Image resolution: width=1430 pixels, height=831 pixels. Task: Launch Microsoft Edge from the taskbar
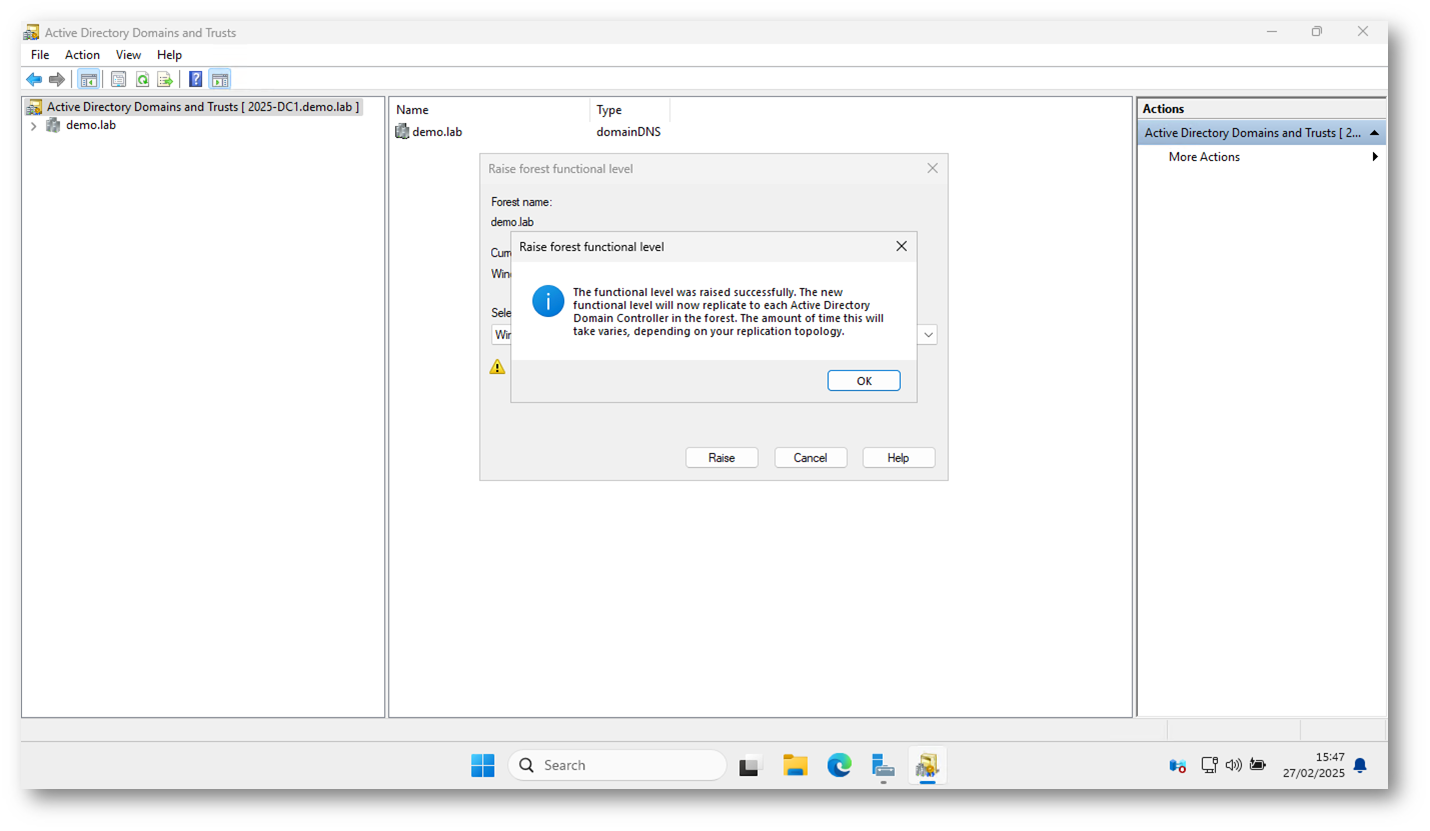point(839,765)
